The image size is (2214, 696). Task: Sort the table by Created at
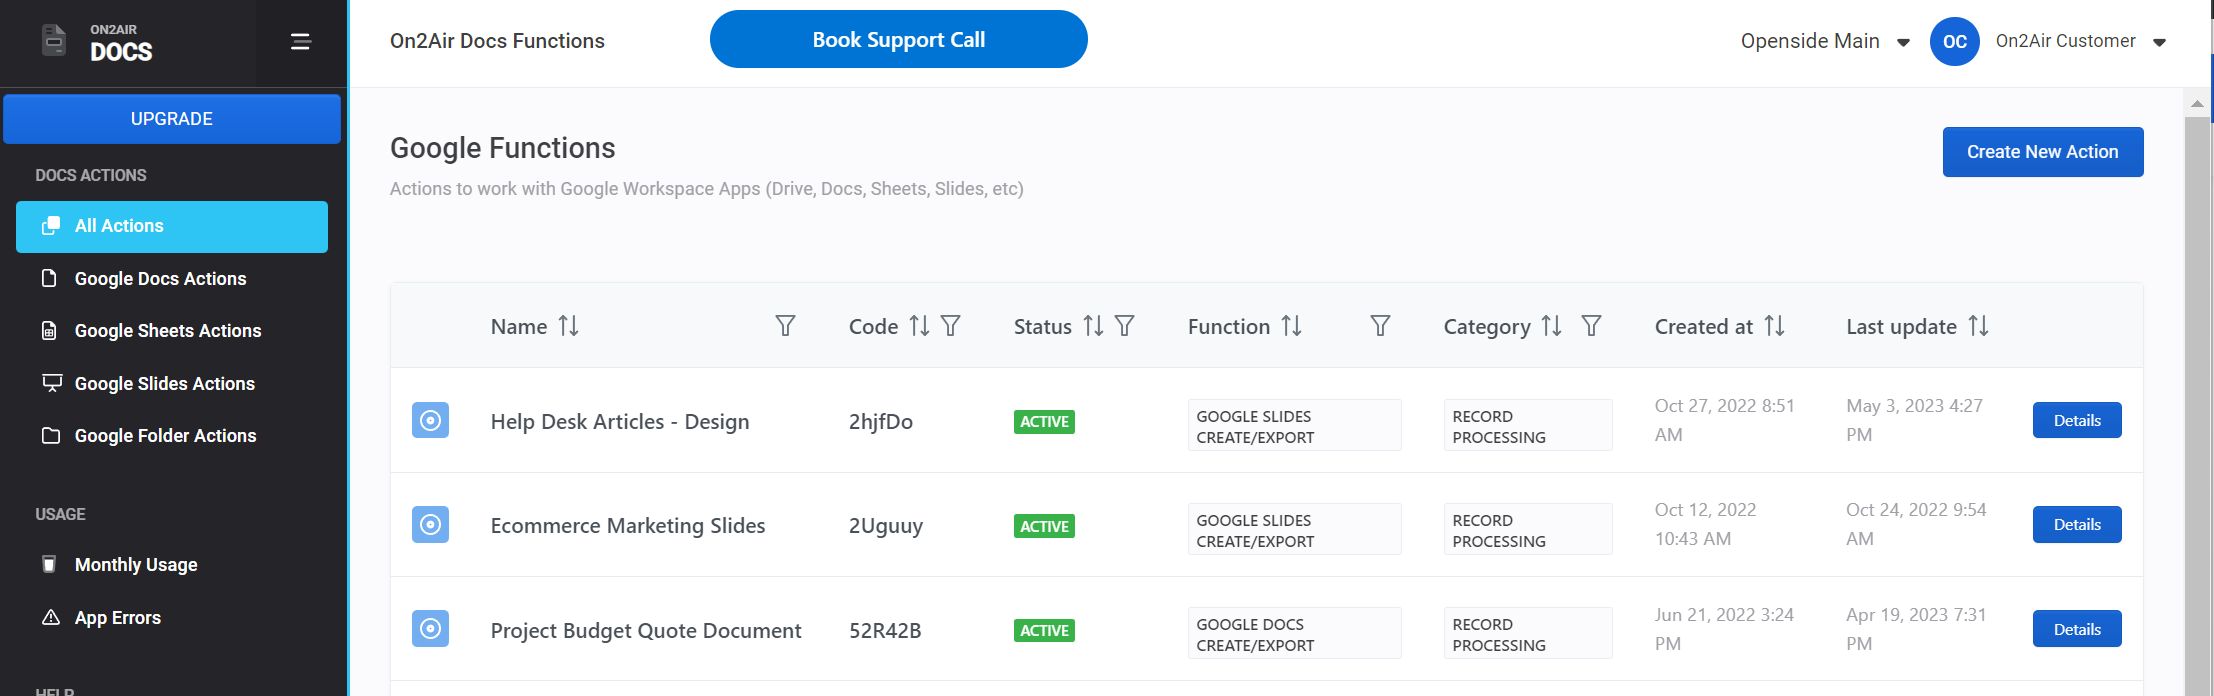[x=1774, y=326]
